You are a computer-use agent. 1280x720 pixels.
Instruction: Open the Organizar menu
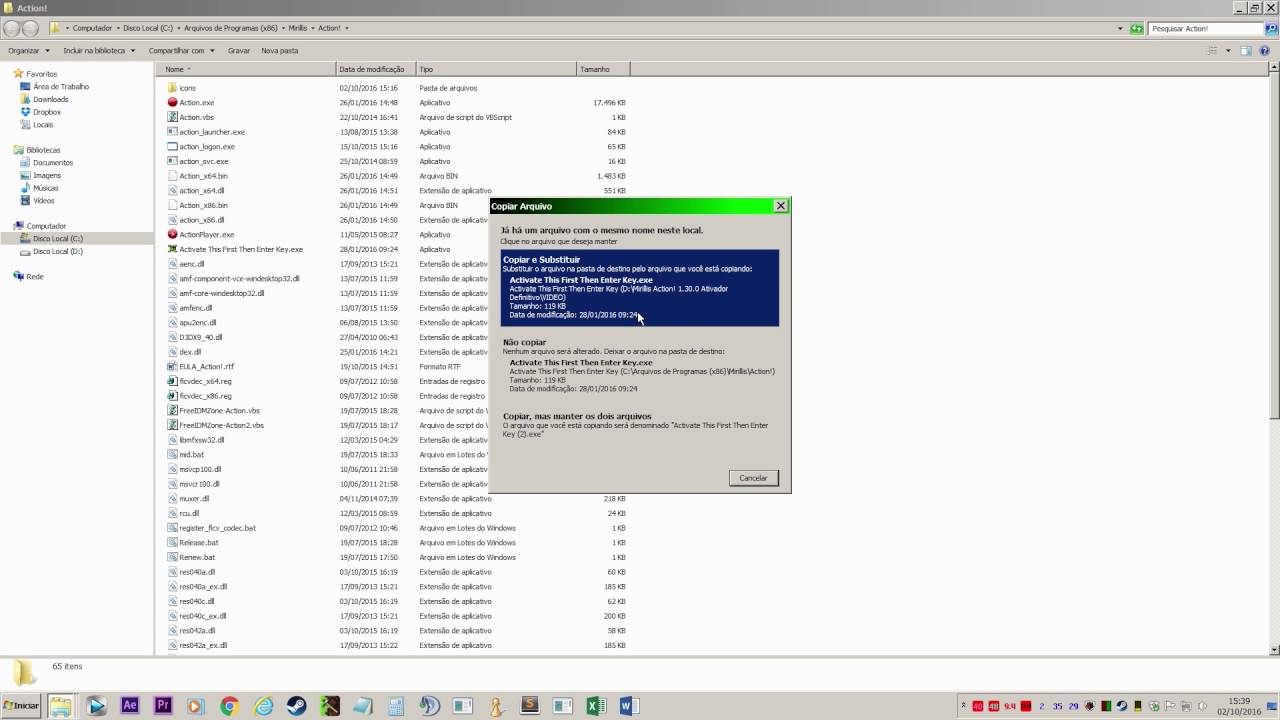point(28,50)
